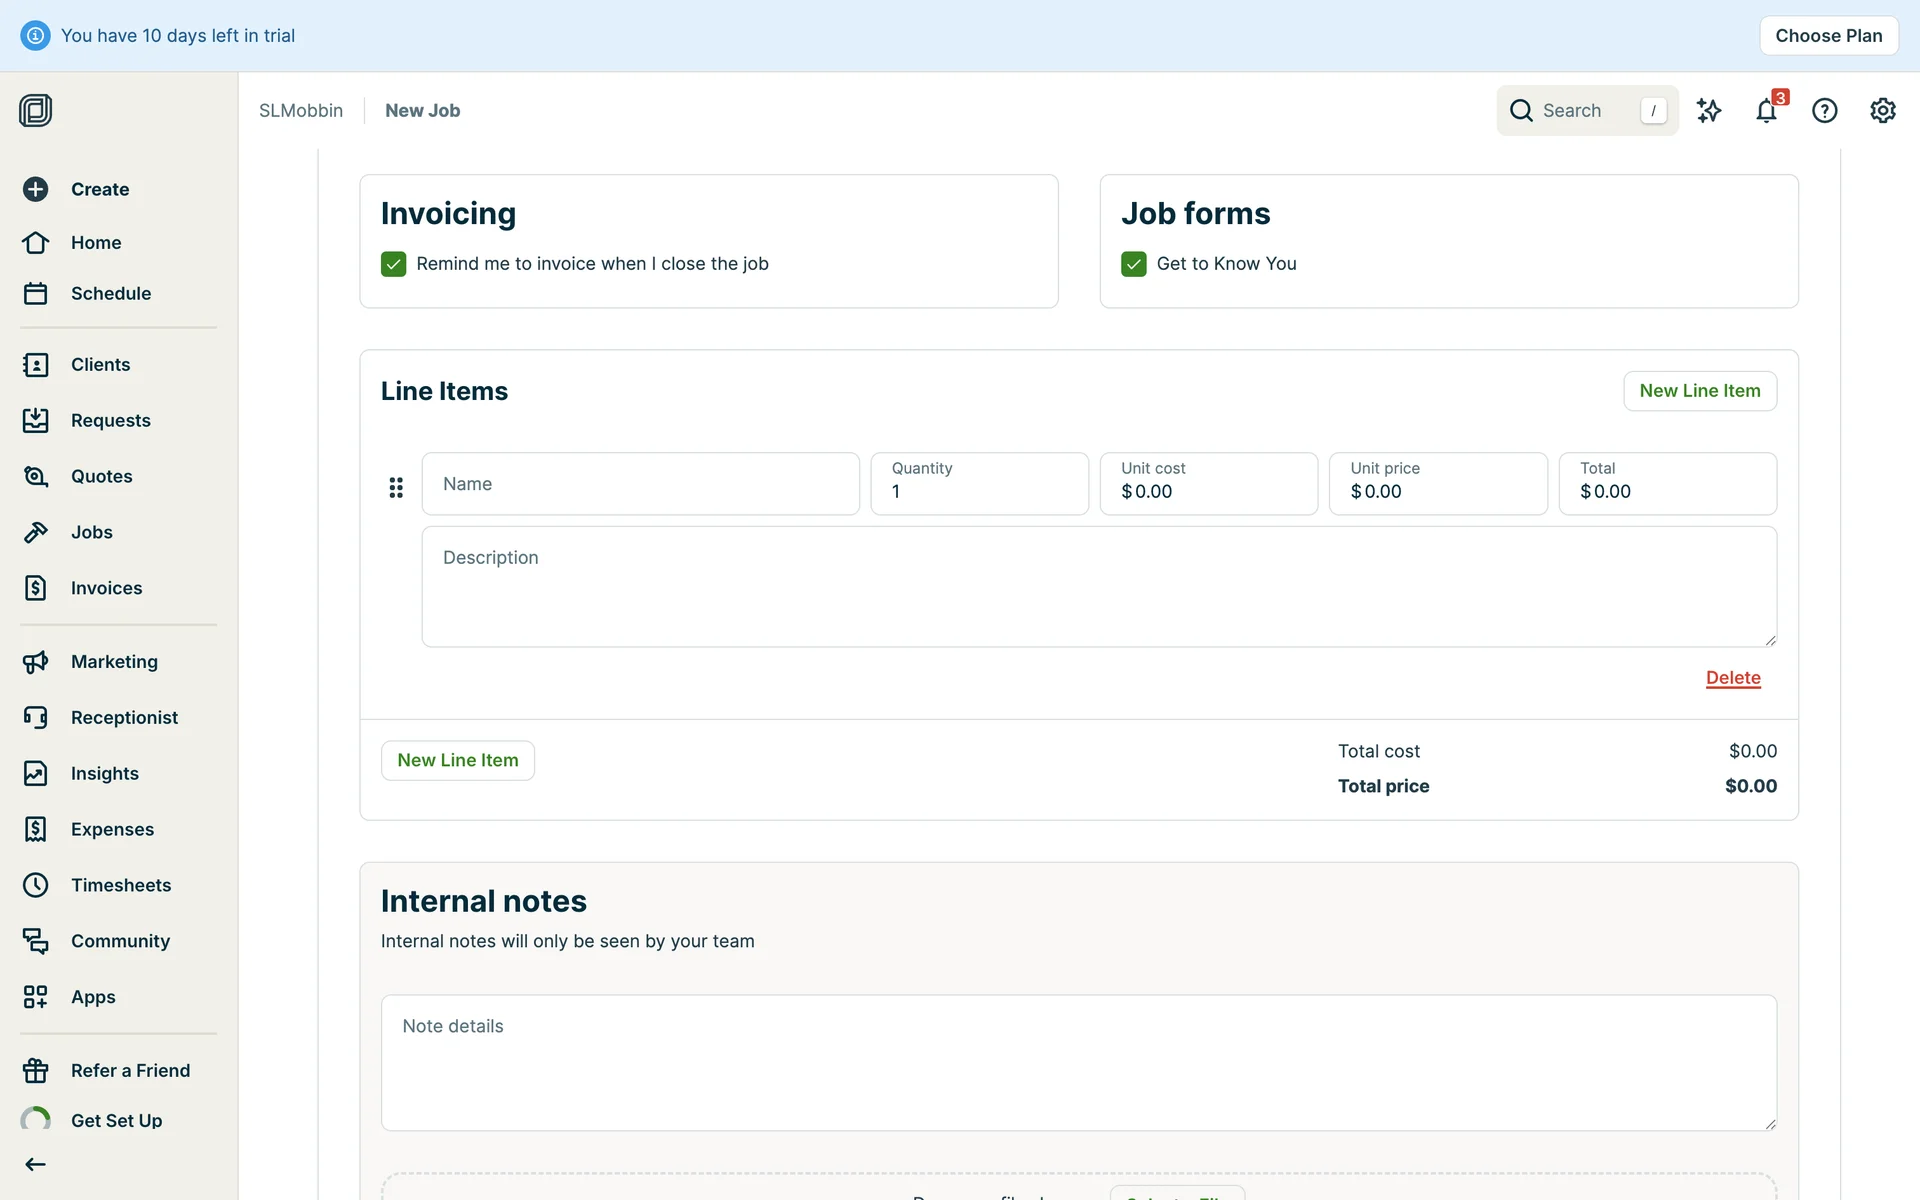This screenshot has height=1200, width=1920.
Task: Open the help question mark icon
Action: pos(1824,111)
